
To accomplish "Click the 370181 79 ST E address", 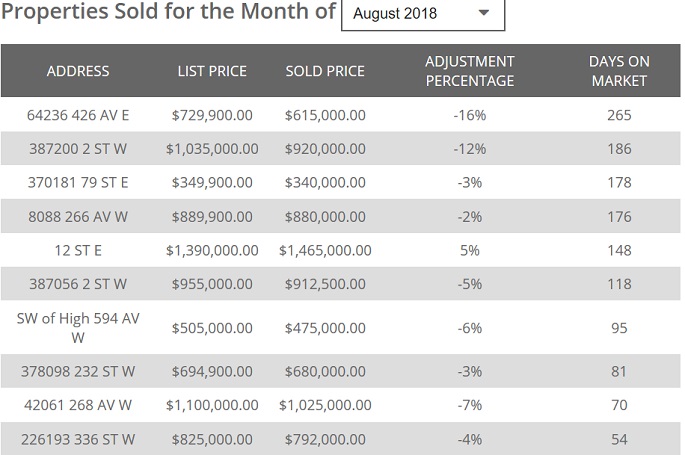I will [x=78, y=182].
